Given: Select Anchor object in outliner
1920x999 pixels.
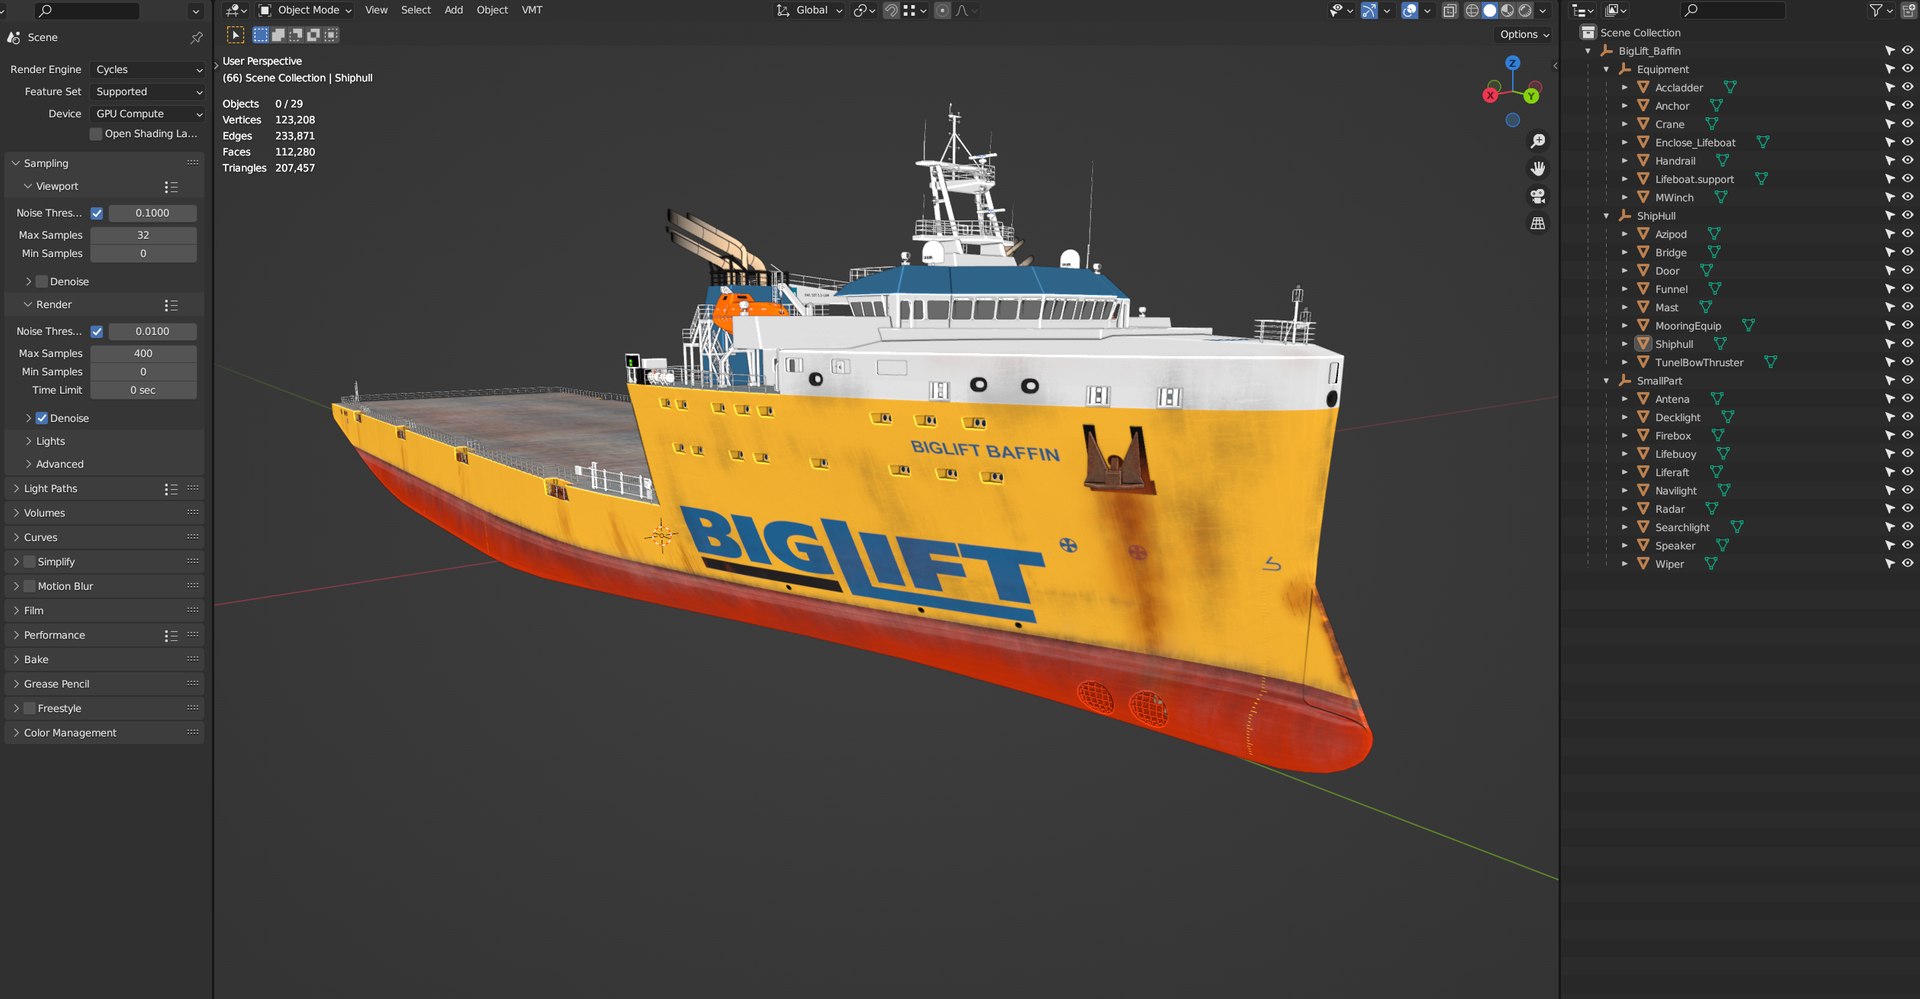Looking at the screenshot, I should 1672,106.
